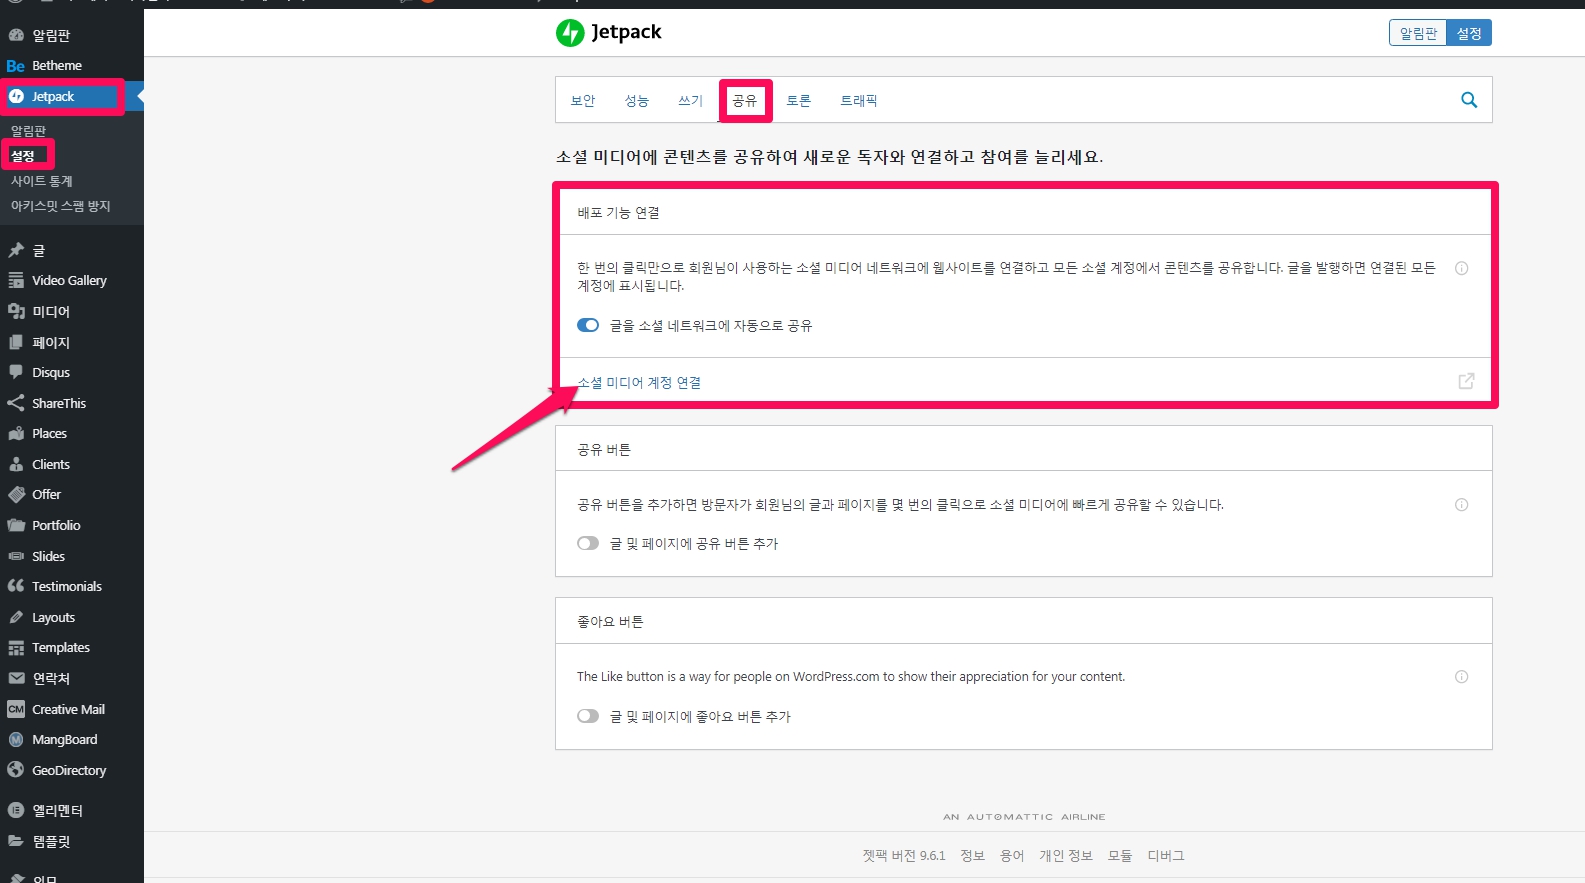Open ShareThis from the sidebar menu
Screen dimensions: 1585x883
(58, 403)
